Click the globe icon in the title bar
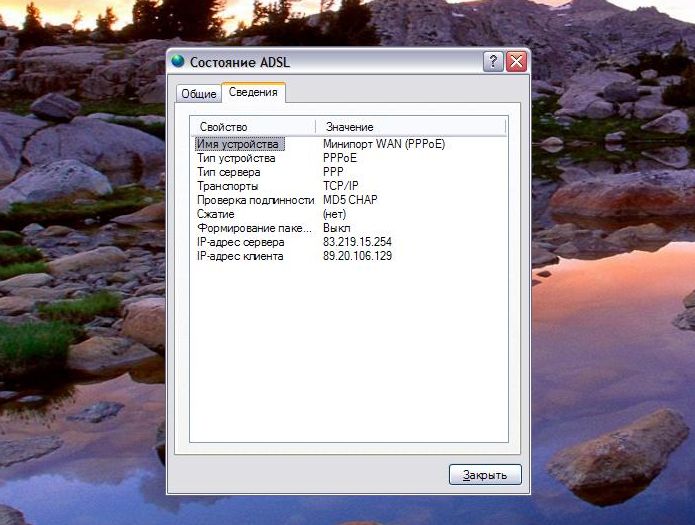The height and width of the screenshot is (525, 695). [179, 61]
